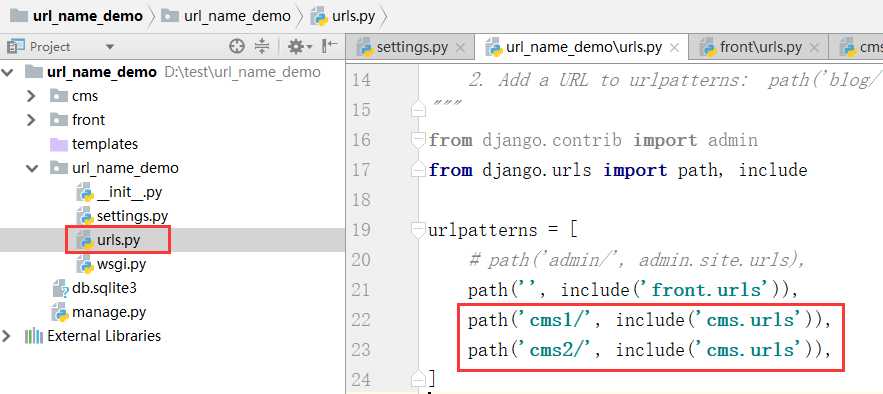The width and height of the screenshot is (883, 394).
Task: Fold the docstring at line 15
Action: 418,109
